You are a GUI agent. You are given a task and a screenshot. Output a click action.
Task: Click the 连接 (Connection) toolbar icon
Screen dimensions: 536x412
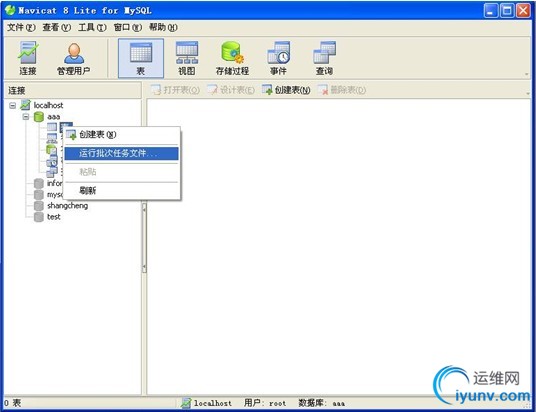pos(28,58)
